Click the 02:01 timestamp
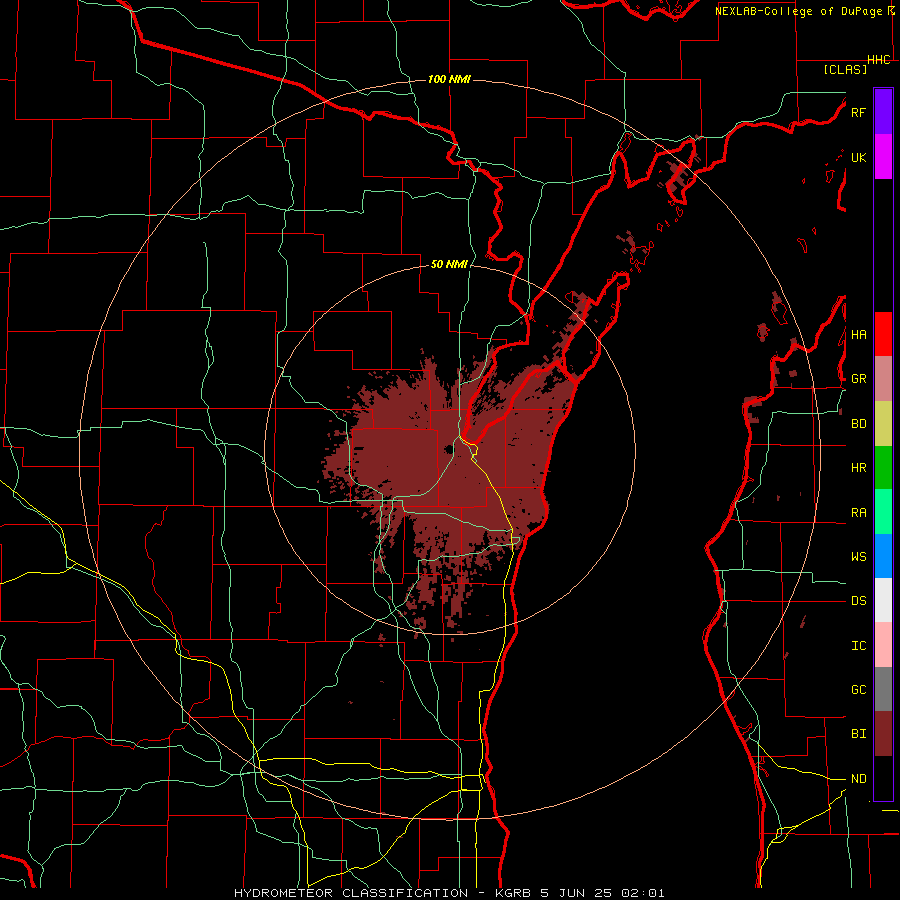 pyautogui.click(x=645, y=893)
